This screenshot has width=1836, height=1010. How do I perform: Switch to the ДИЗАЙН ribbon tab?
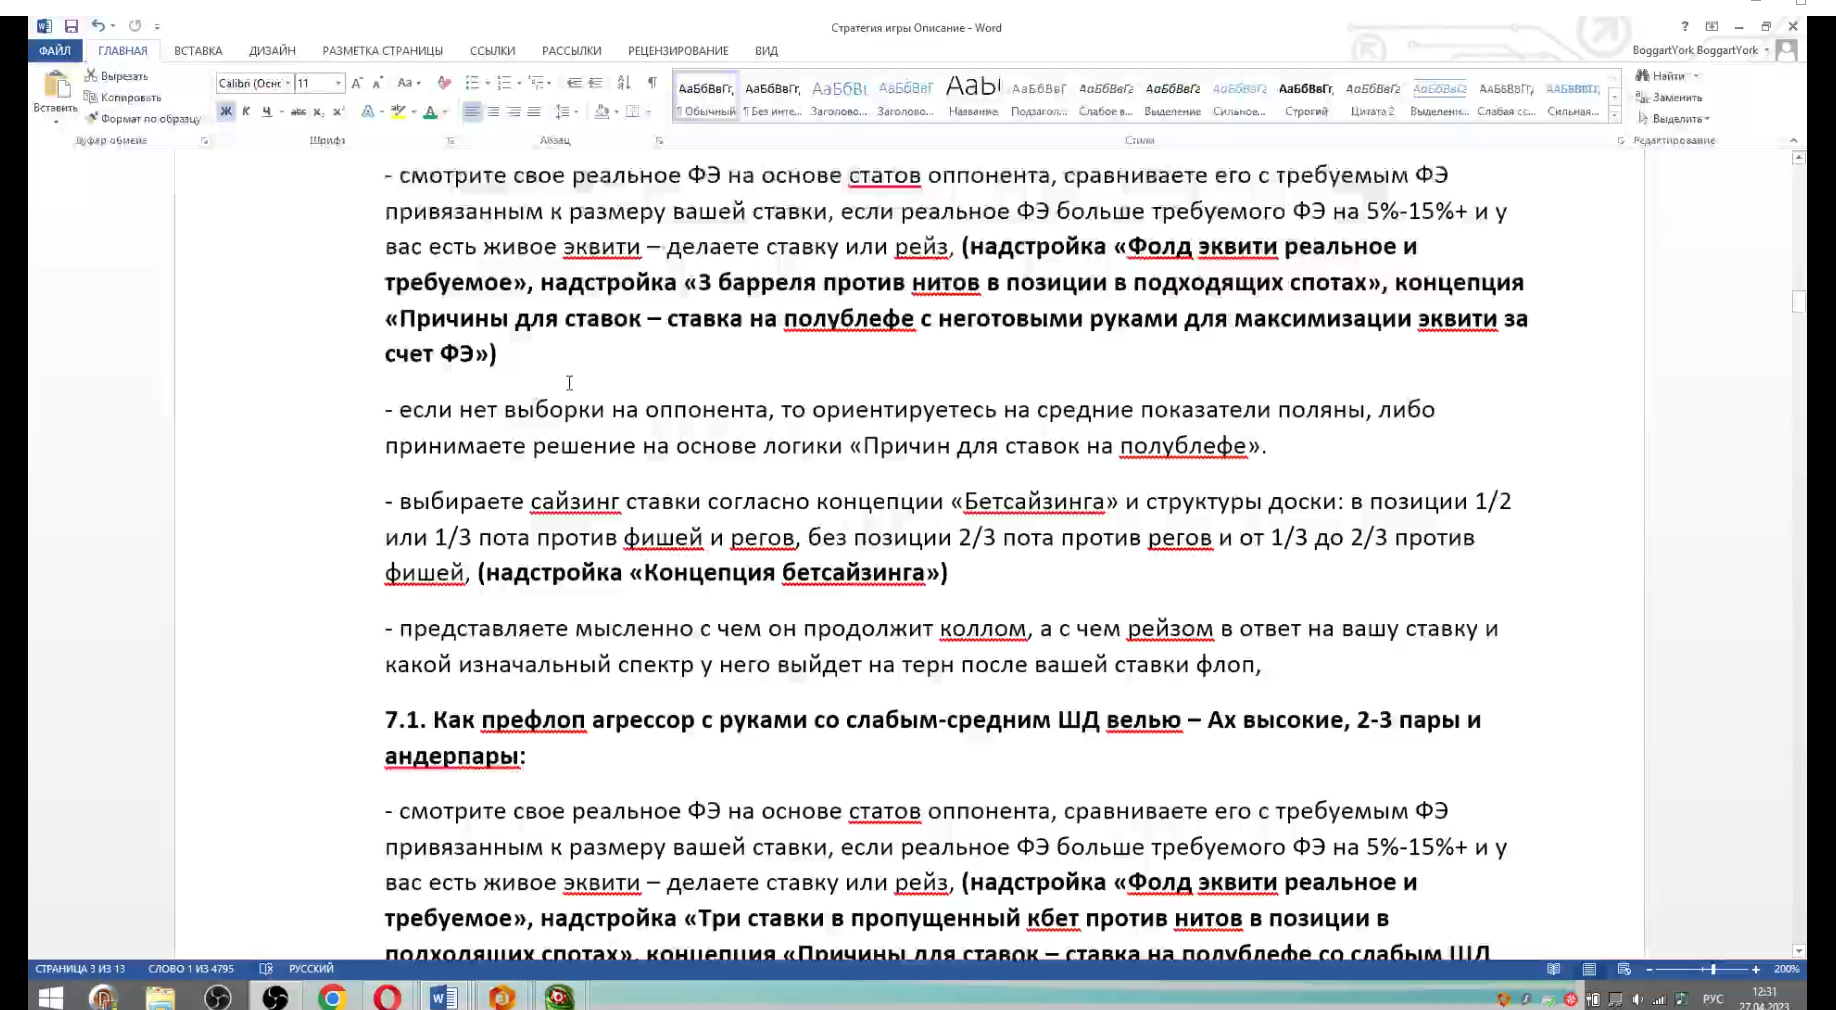[272, 50]
